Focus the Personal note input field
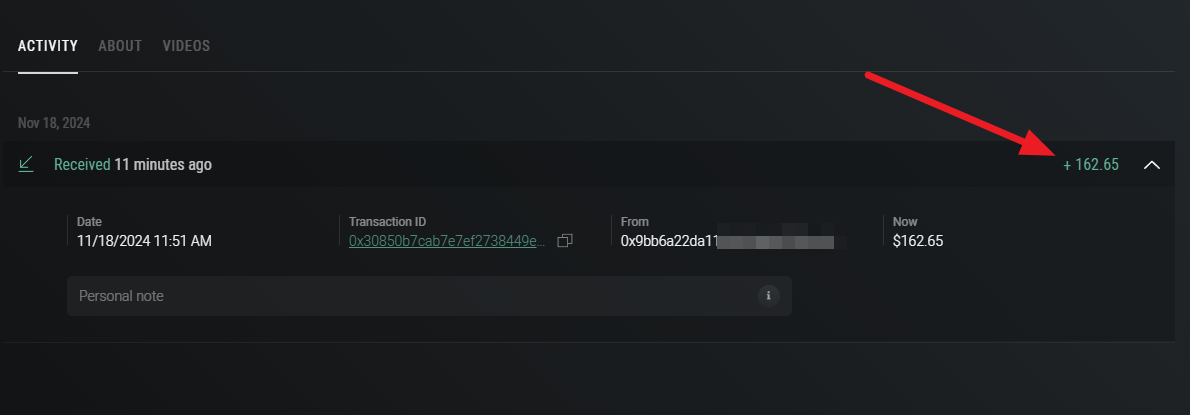This screenshot has width=1190, height=415. [410, 296]
